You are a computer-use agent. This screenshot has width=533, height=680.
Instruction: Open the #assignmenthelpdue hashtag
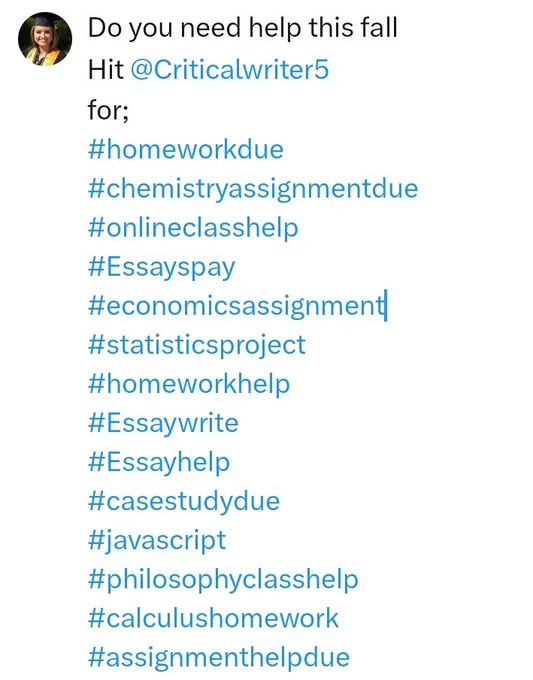(219, 658)
